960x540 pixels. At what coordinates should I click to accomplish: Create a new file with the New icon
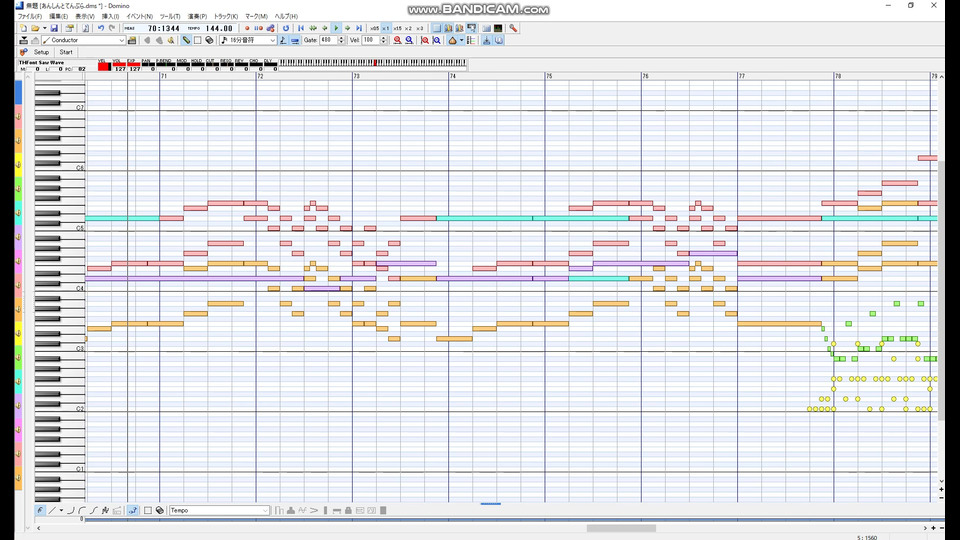(23, 28)
